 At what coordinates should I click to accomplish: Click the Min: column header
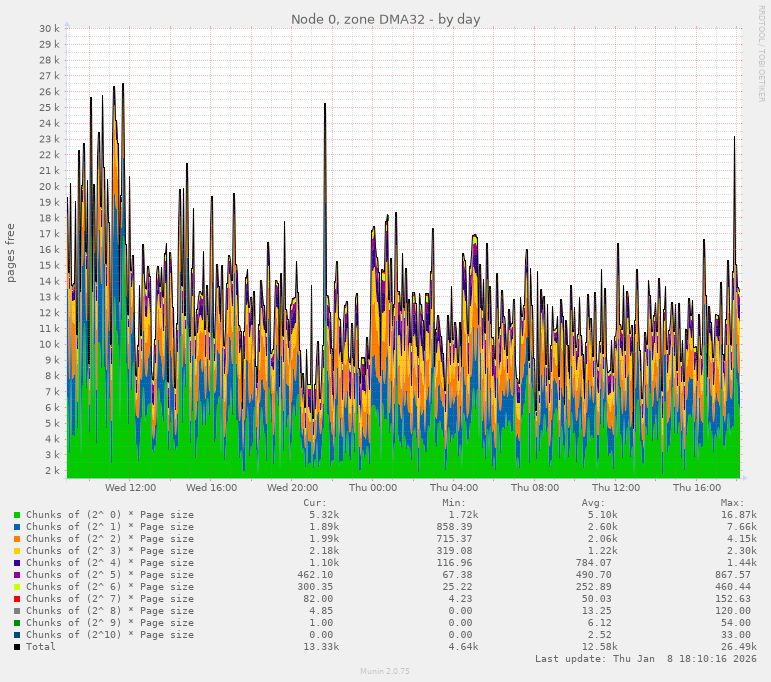(454, 503)
